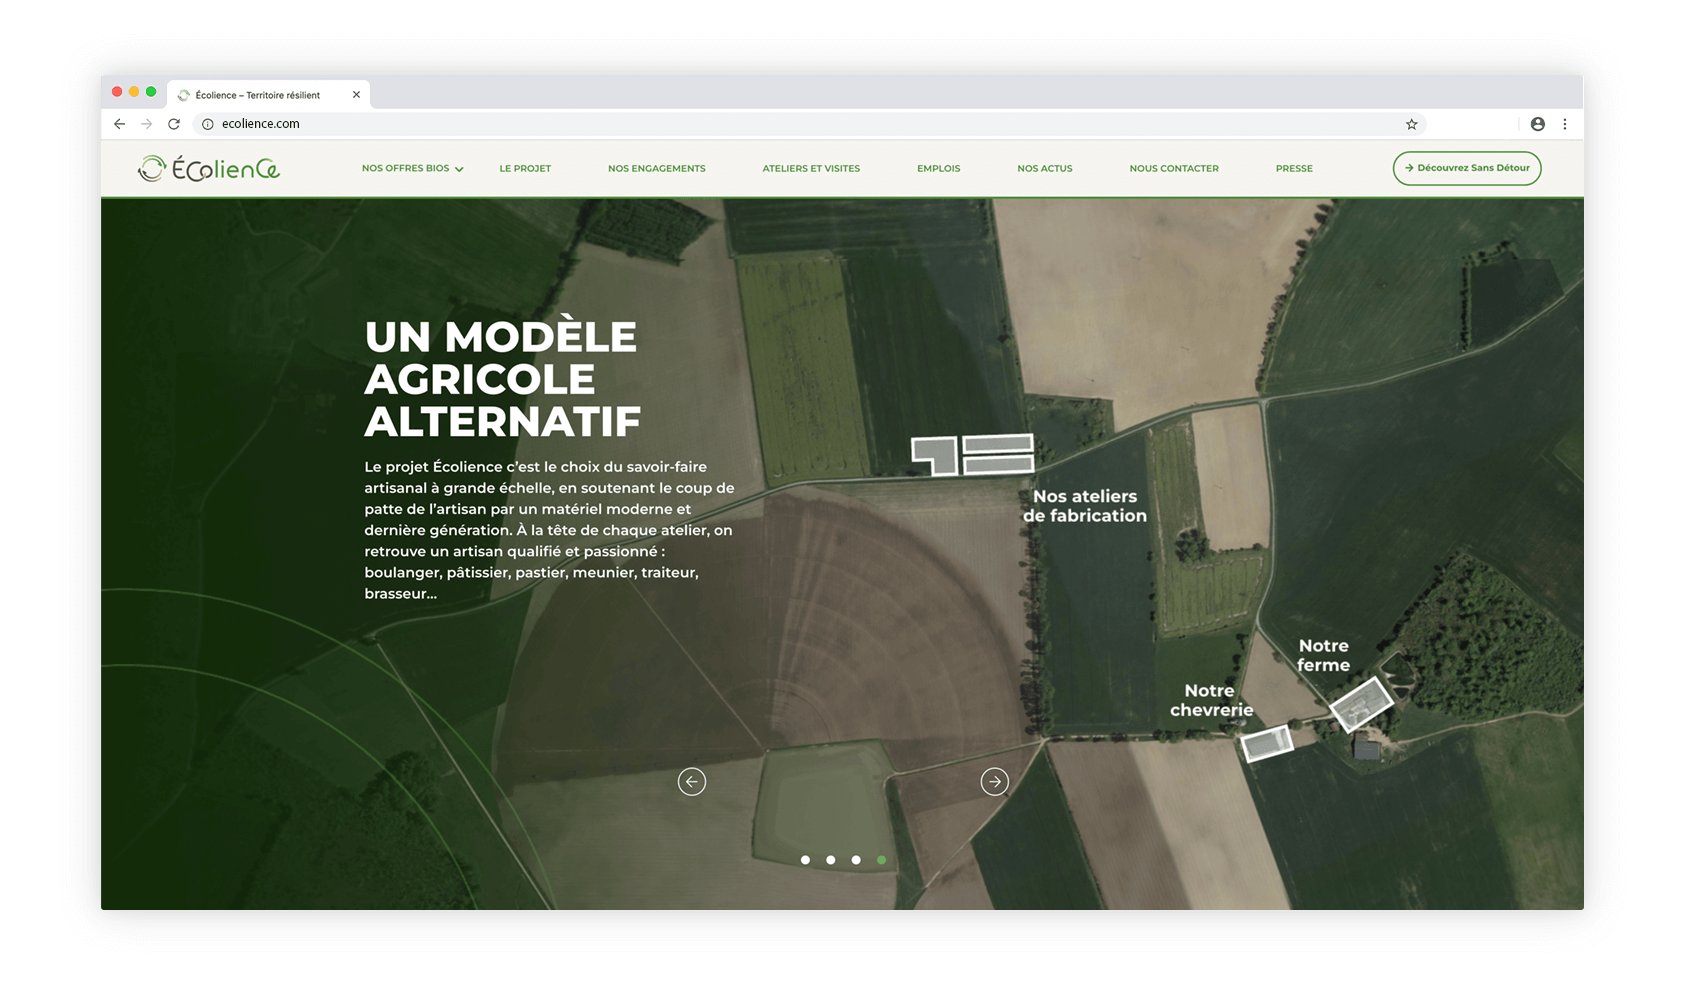Open Nos Actus menu item

pyautogui.click(x=1044, y=168)
